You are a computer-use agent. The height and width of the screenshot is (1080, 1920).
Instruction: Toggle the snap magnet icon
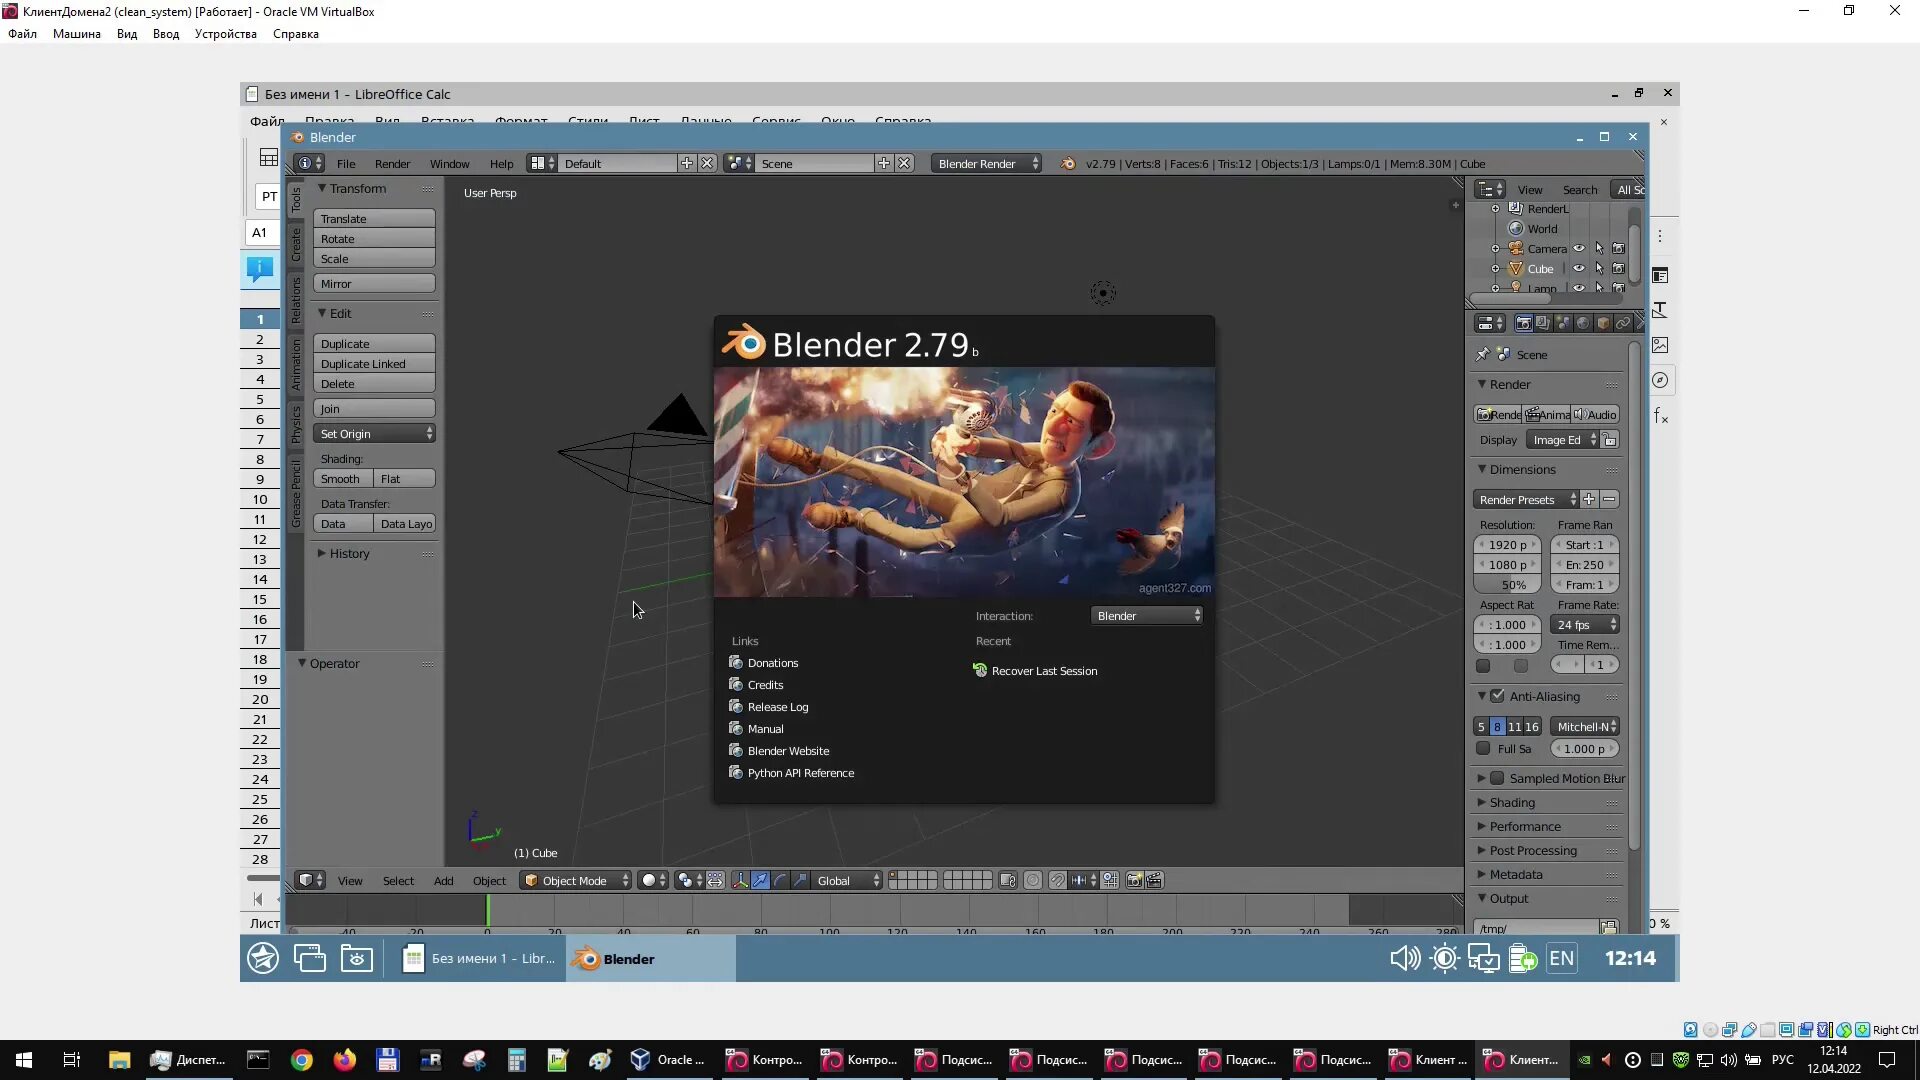pos(1057,880)
